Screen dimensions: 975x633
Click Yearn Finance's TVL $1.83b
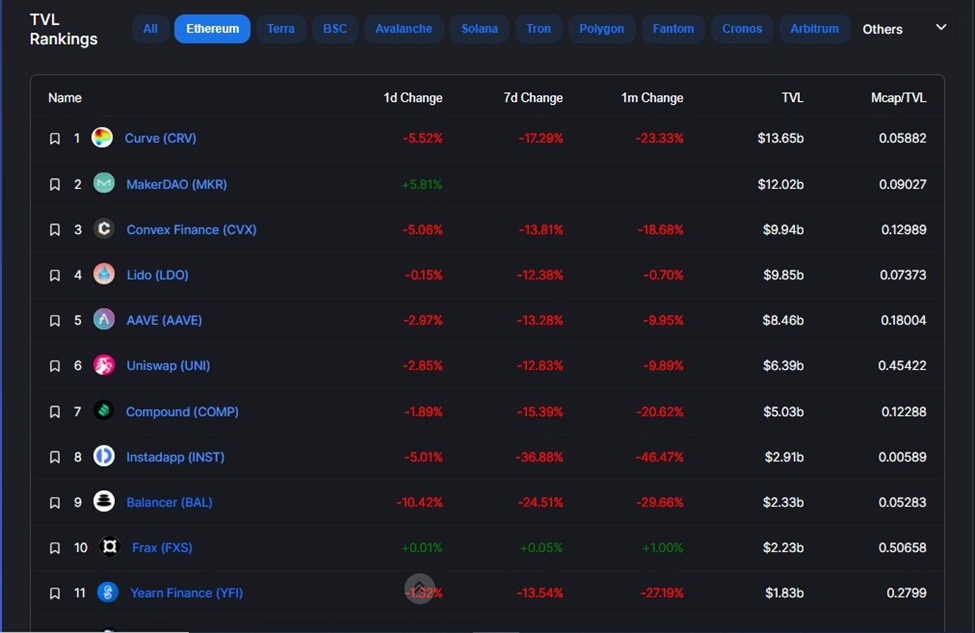784,593
